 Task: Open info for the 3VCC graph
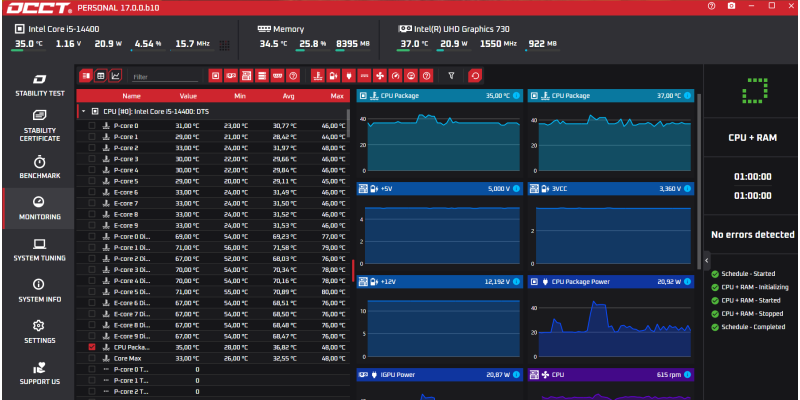(x=687, y=189)
